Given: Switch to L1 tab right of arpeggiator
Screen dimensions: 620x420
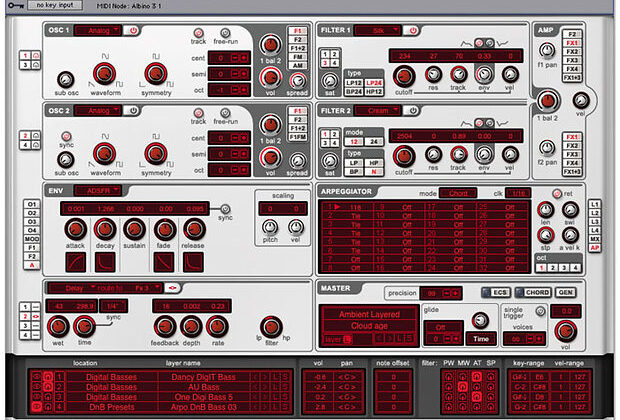Looking at the screenshot, I should 594,204.
